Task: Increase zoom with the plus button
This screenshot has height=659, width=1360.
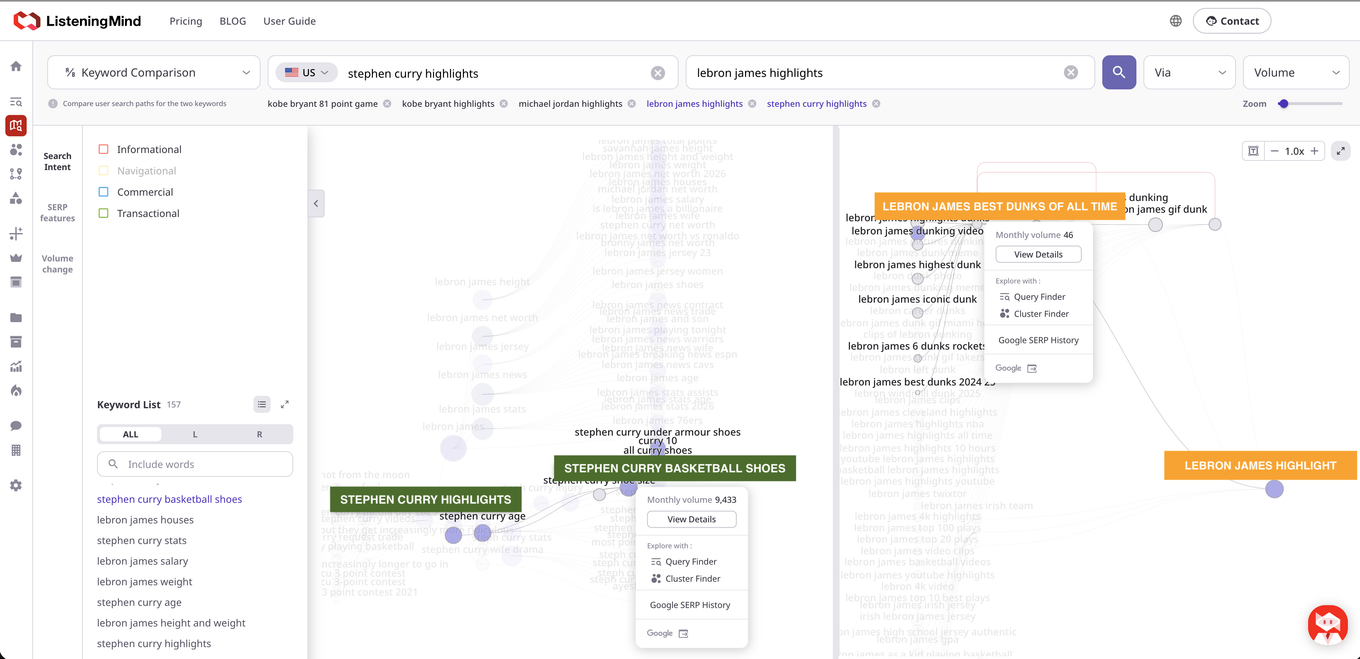Action: click(1315, 151)
